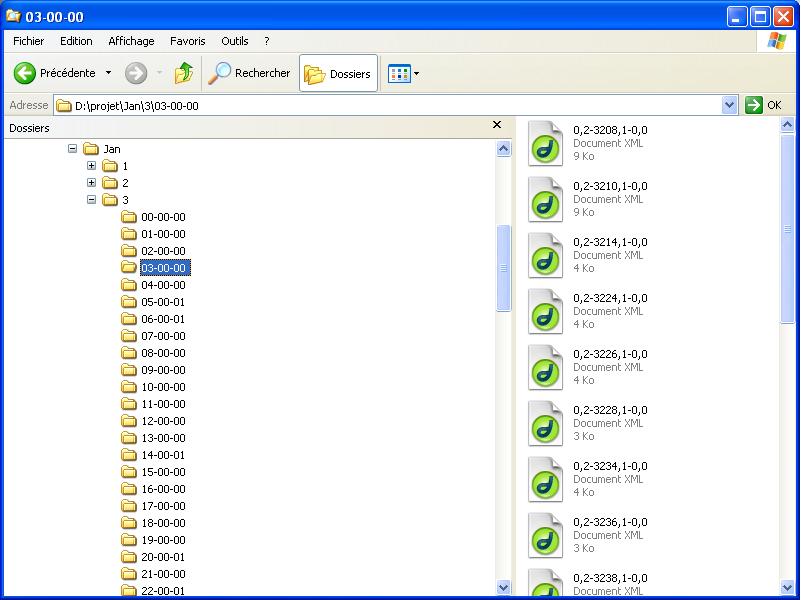
Task: Toggle the Dossiers folder pane button
Action: pos(338,74)
